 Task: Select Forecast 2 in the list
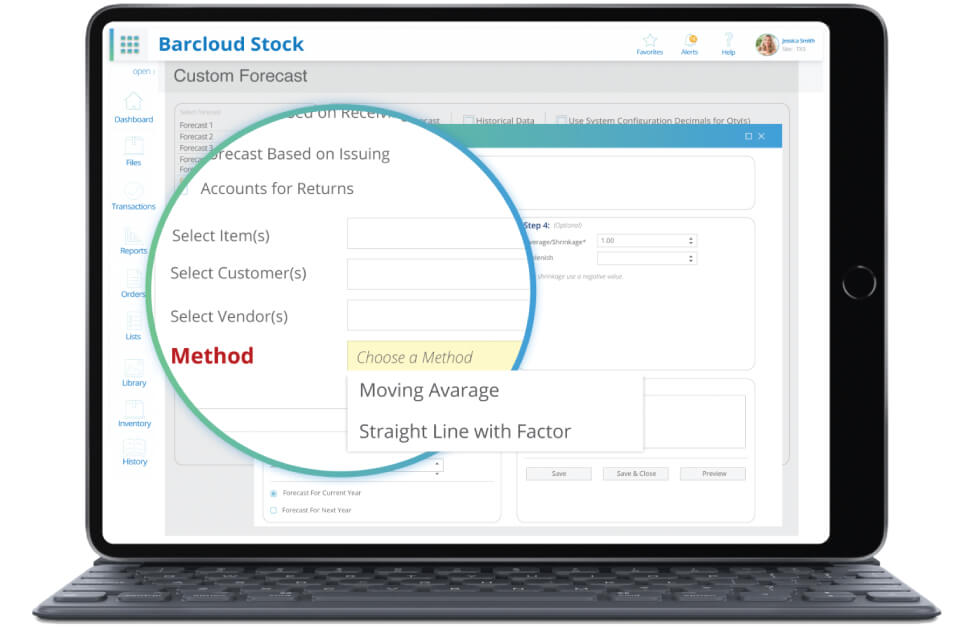pos(196,137)
